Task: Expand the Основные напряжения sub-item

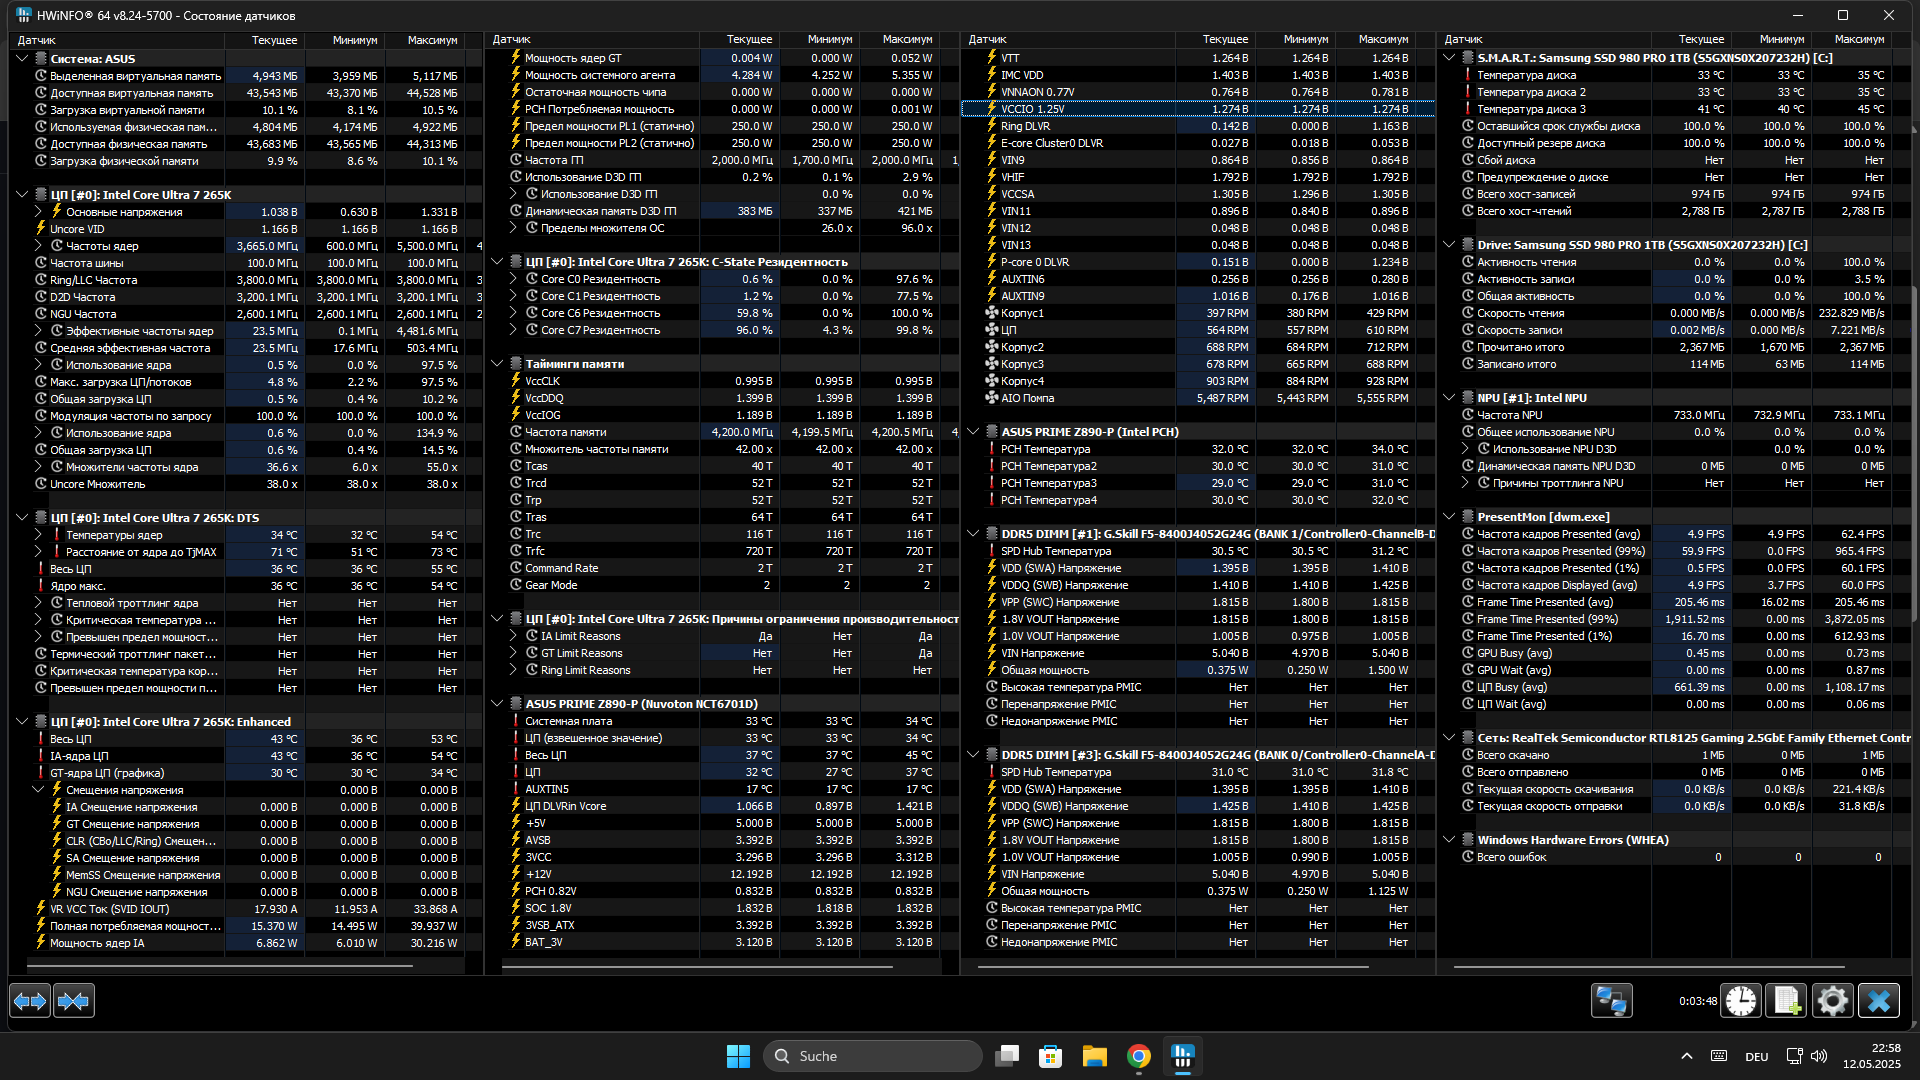Action: tap(38, 212)
